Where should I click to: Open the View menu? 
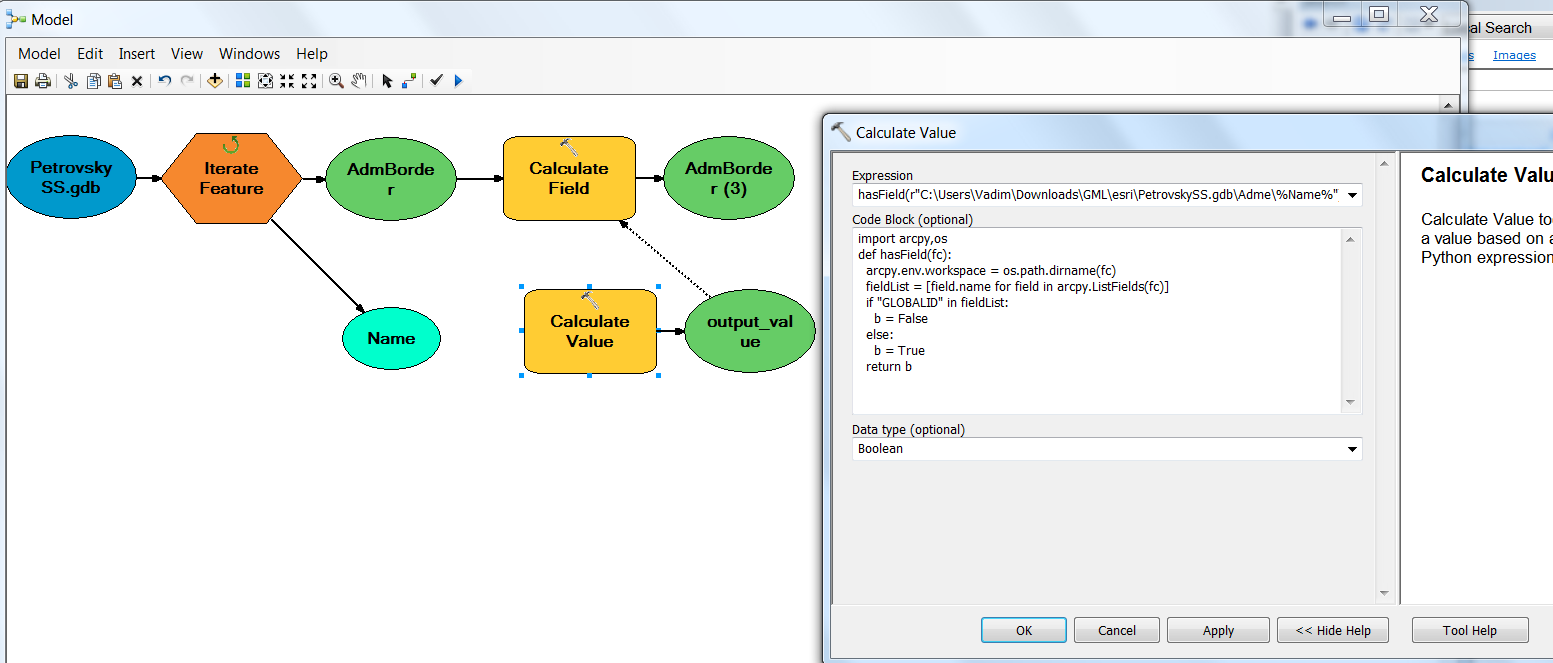point(187,54)
